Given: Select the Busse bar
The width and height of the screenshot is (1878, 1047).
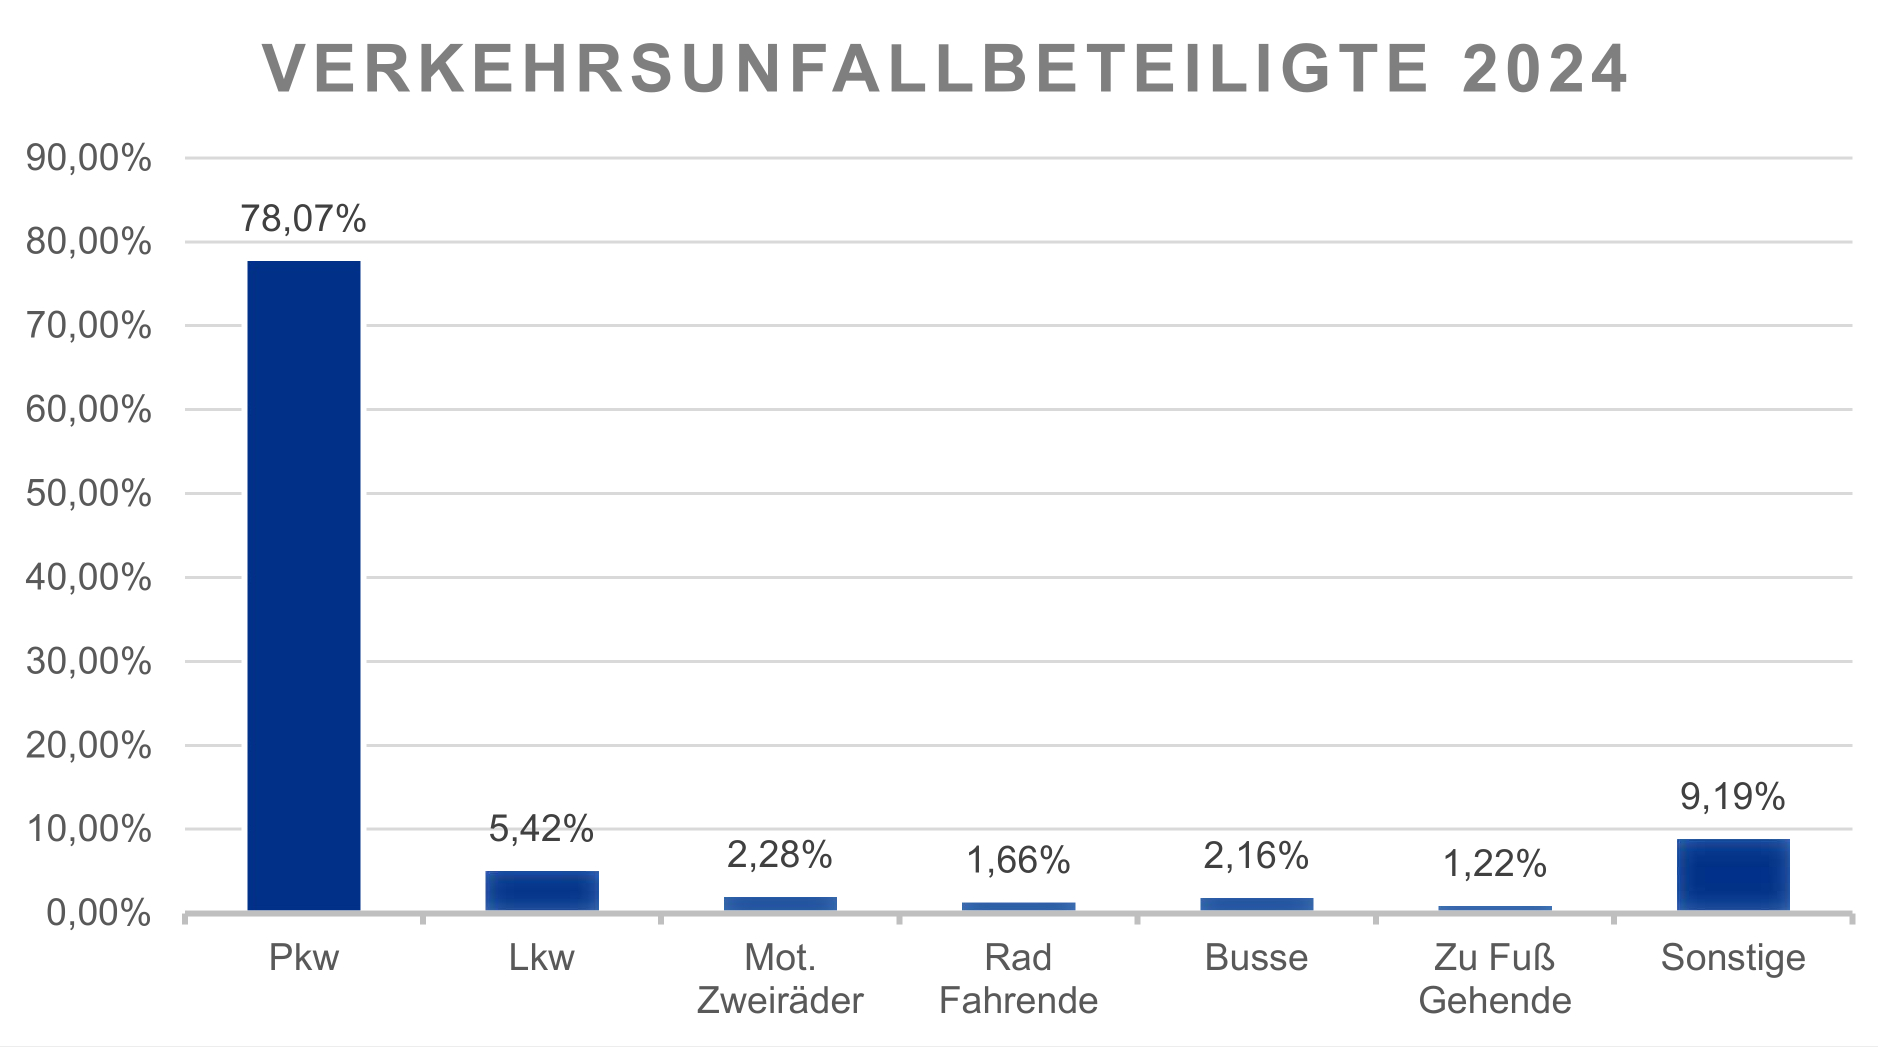Looking at the screenshot, I should pos(1257,904).
